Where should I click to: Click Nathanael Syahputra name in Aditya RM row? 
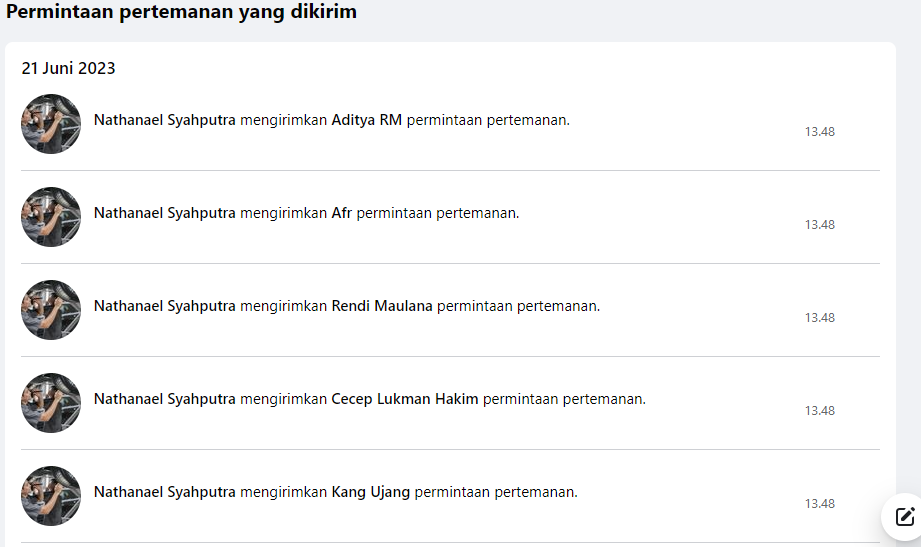tap(164, 120)
